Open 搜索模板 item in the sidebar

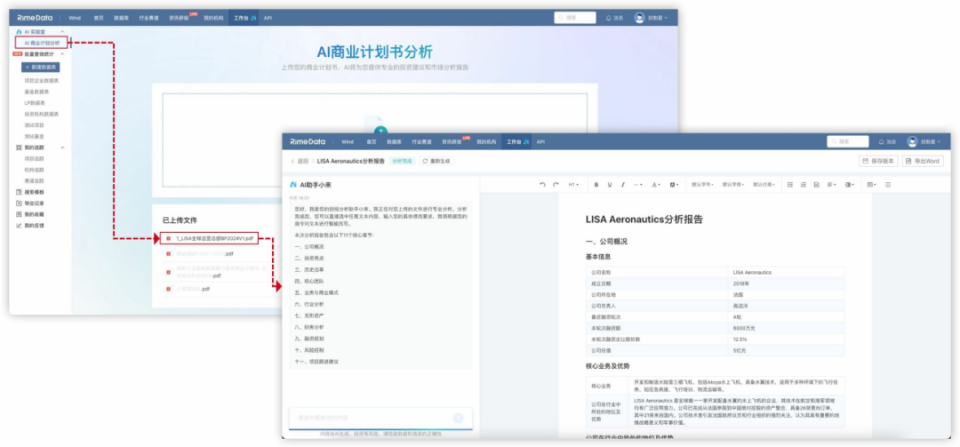(30, 192)
